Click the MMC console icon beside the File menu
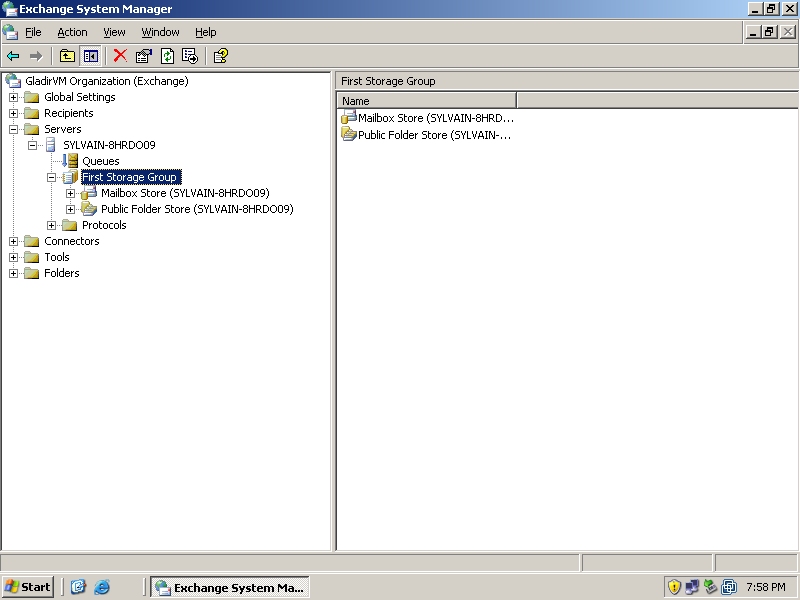 point(10,32)
